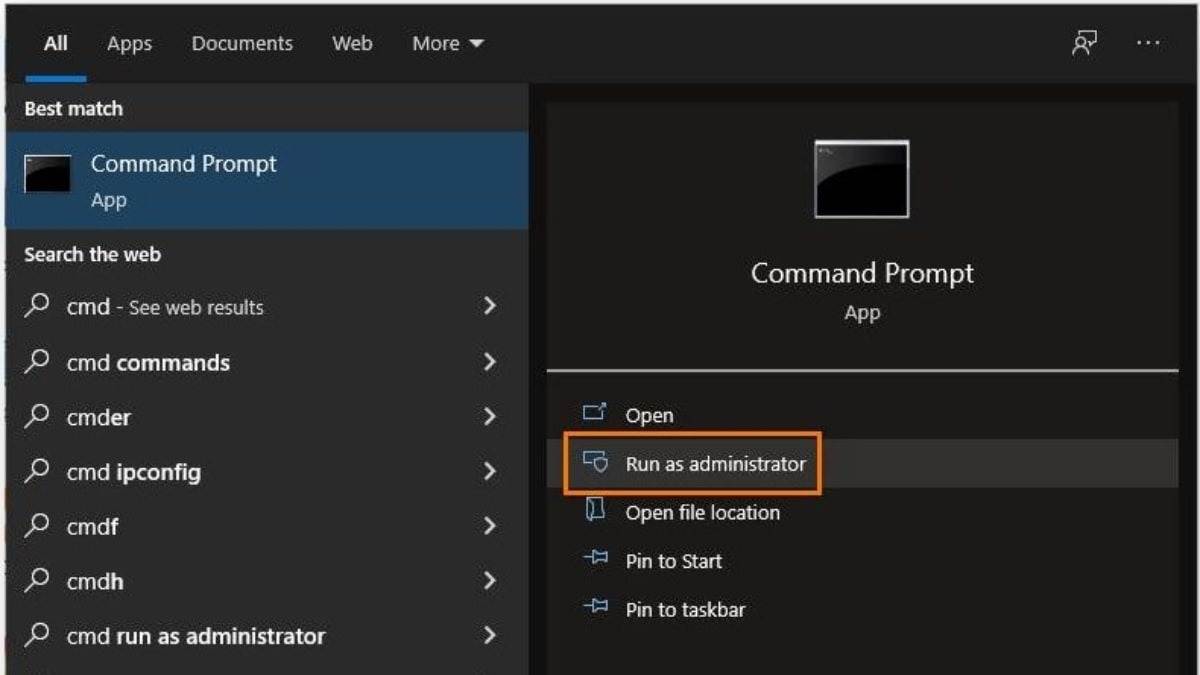1200x675 pixels.
Task: Click the Open action icon
Action: coord(595,413)
